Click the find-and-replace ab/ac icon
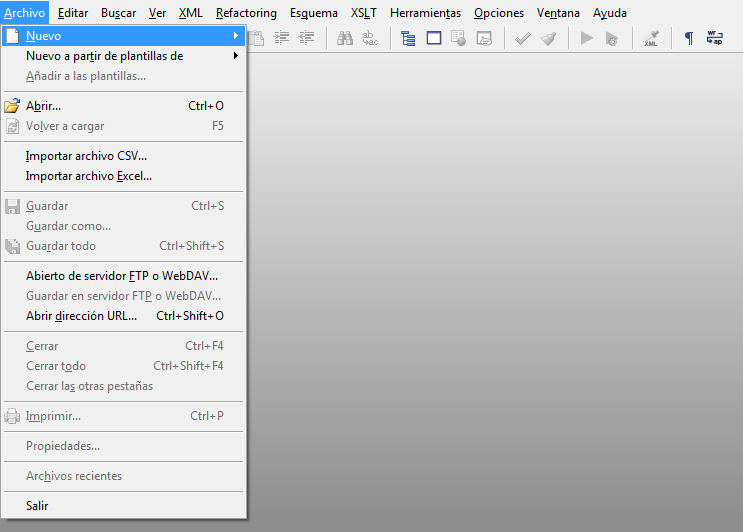The height and width of the screenshot is (532, 743). click(x=370, y=38)
